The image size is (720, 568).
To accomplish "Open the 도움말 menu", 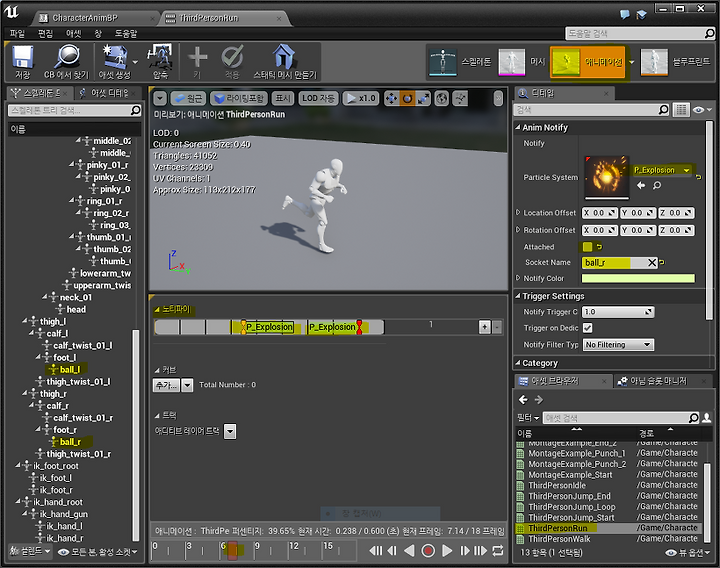I will (126, 34).
